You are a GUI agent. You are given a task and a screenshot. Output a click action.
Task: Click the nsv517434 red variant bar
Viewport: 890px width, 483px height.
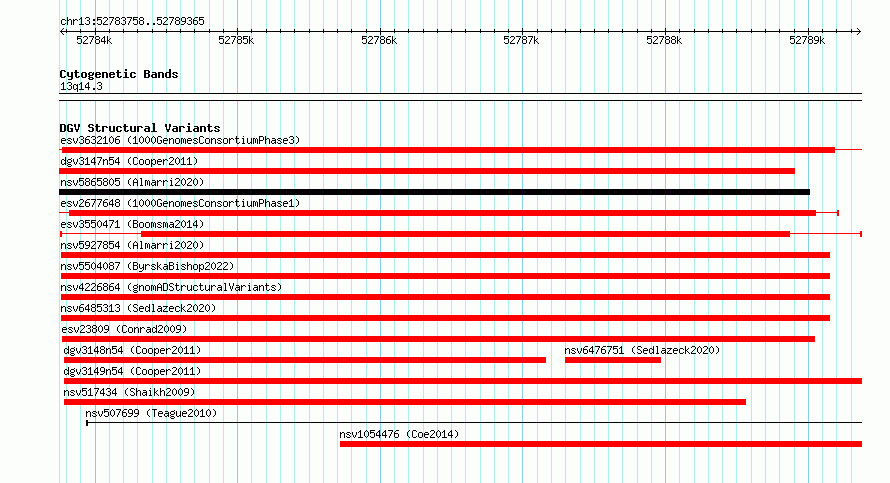coord(405,402)
